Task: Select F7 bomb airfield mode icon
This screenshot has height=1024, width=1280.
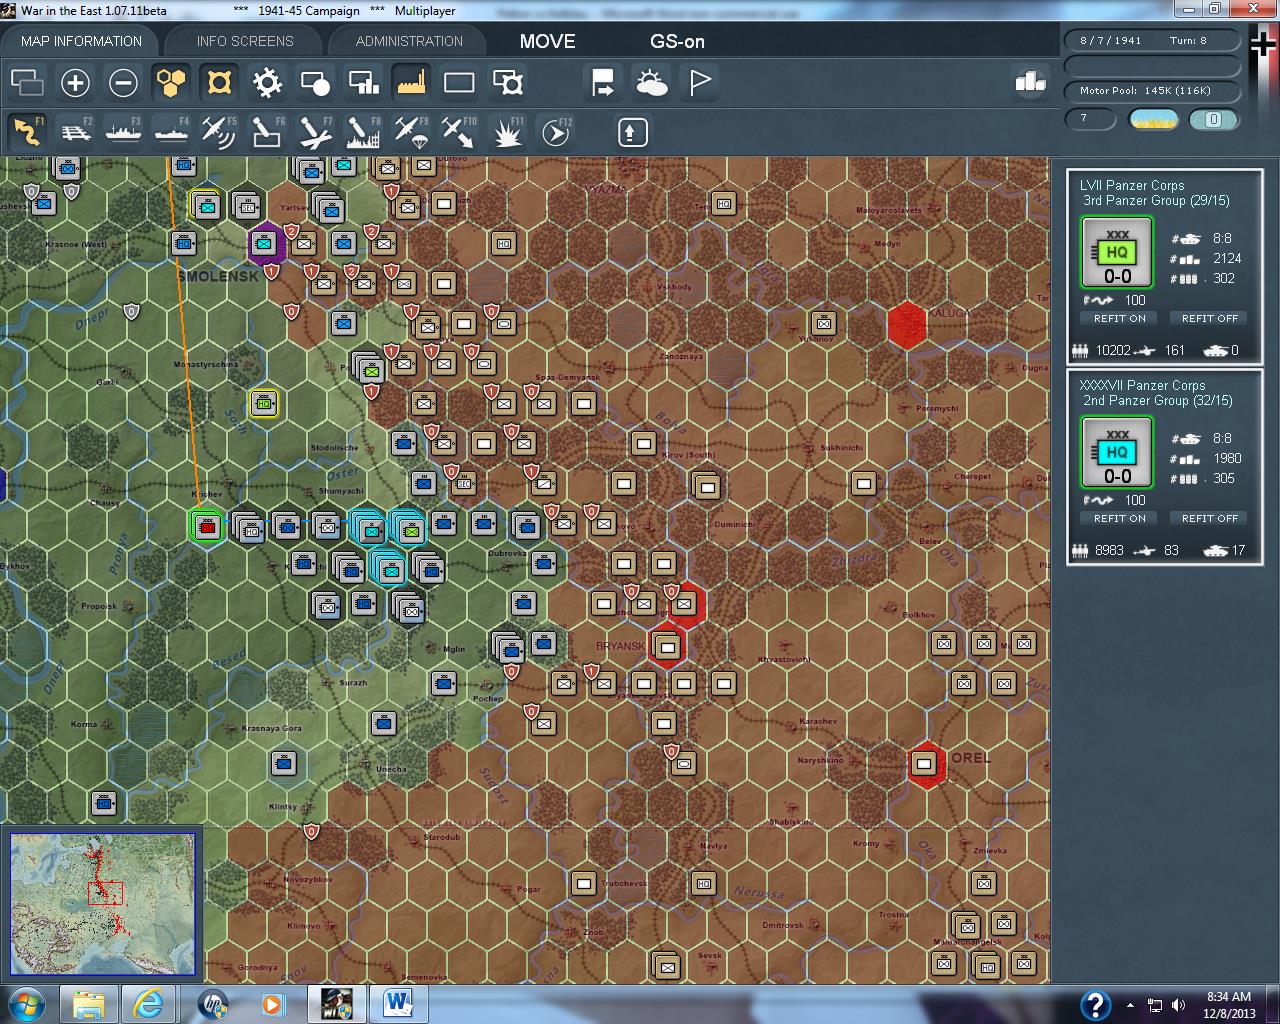Action: point(315,132)
